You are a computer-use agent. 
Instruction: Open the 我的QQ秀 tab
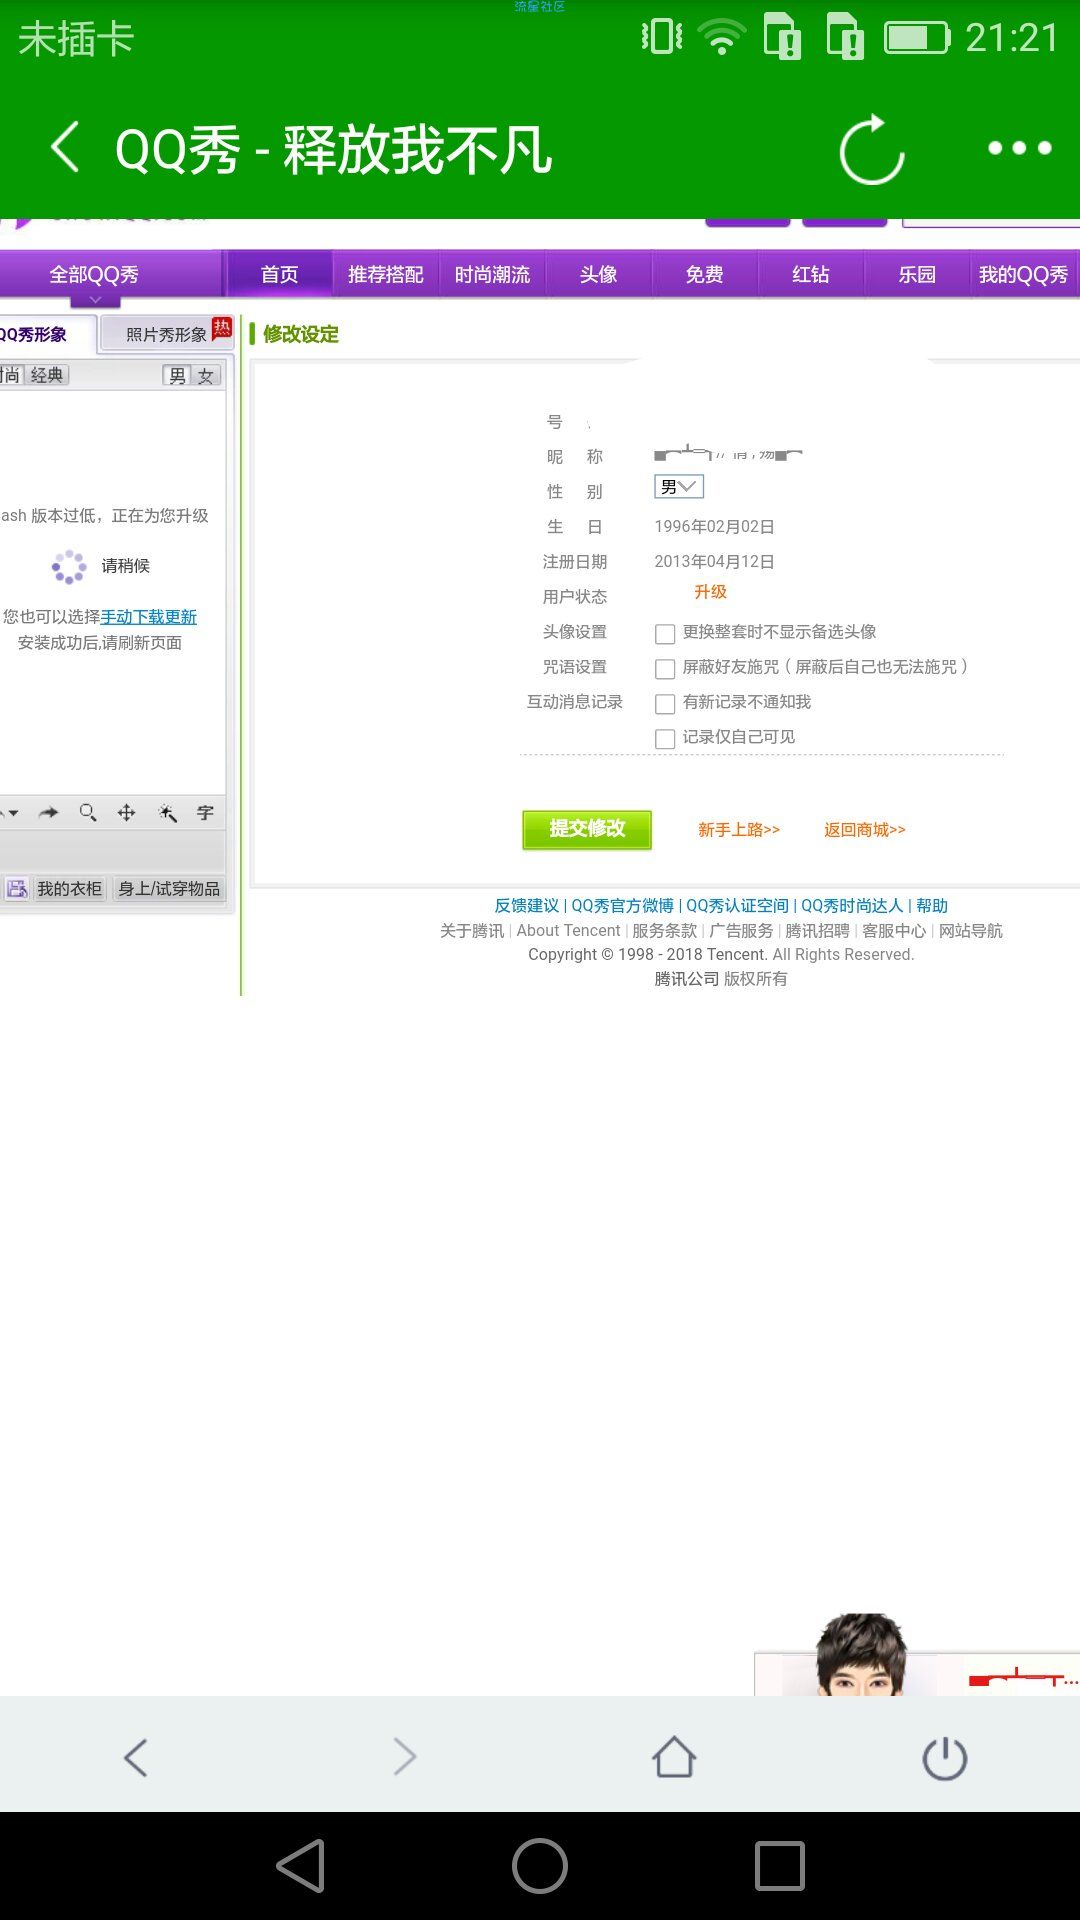click(1023, 274)
